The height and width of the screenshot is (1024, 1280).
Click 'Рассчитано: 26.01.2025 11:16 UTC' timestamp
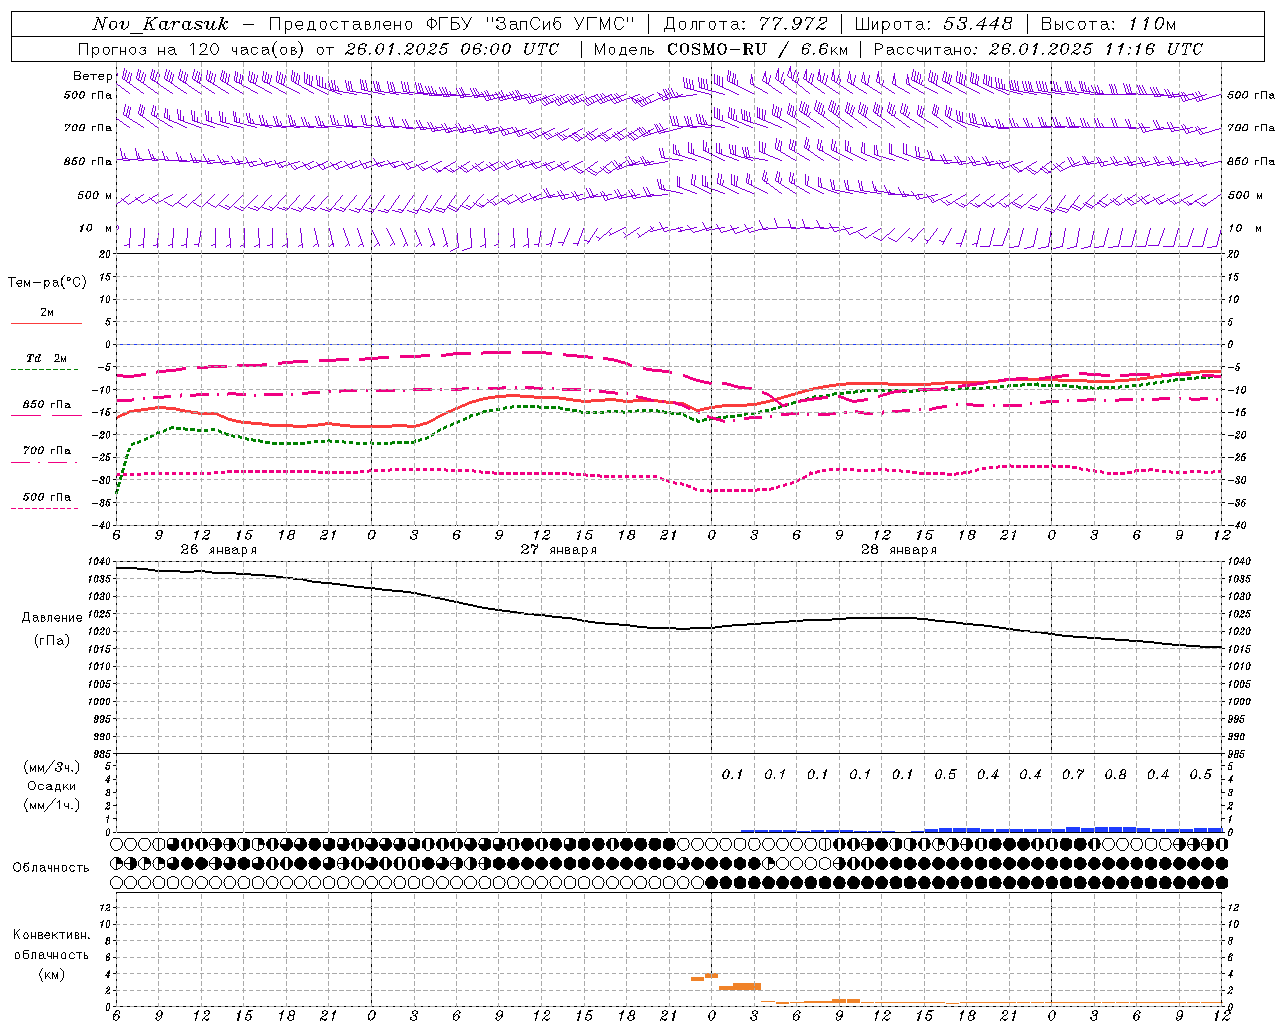1038,49
